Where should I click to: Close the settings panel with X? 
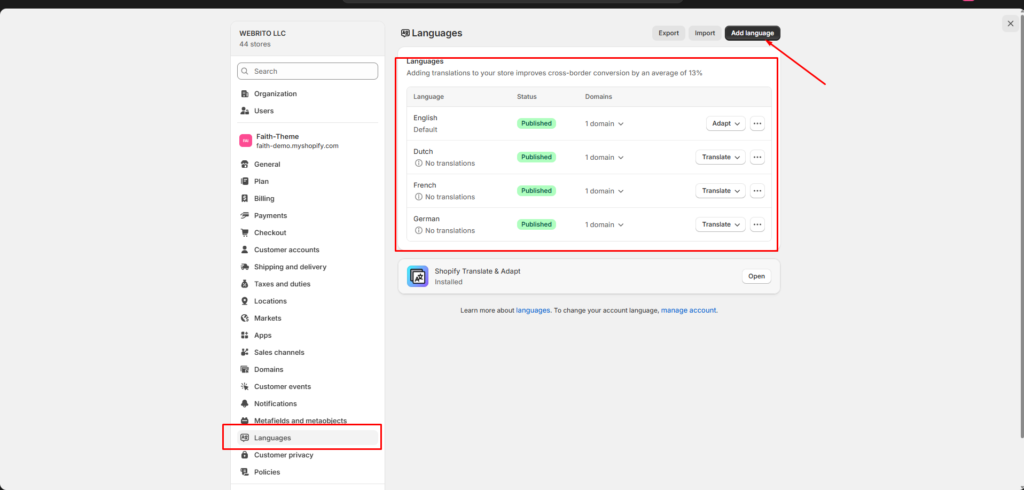(1010, 24)
